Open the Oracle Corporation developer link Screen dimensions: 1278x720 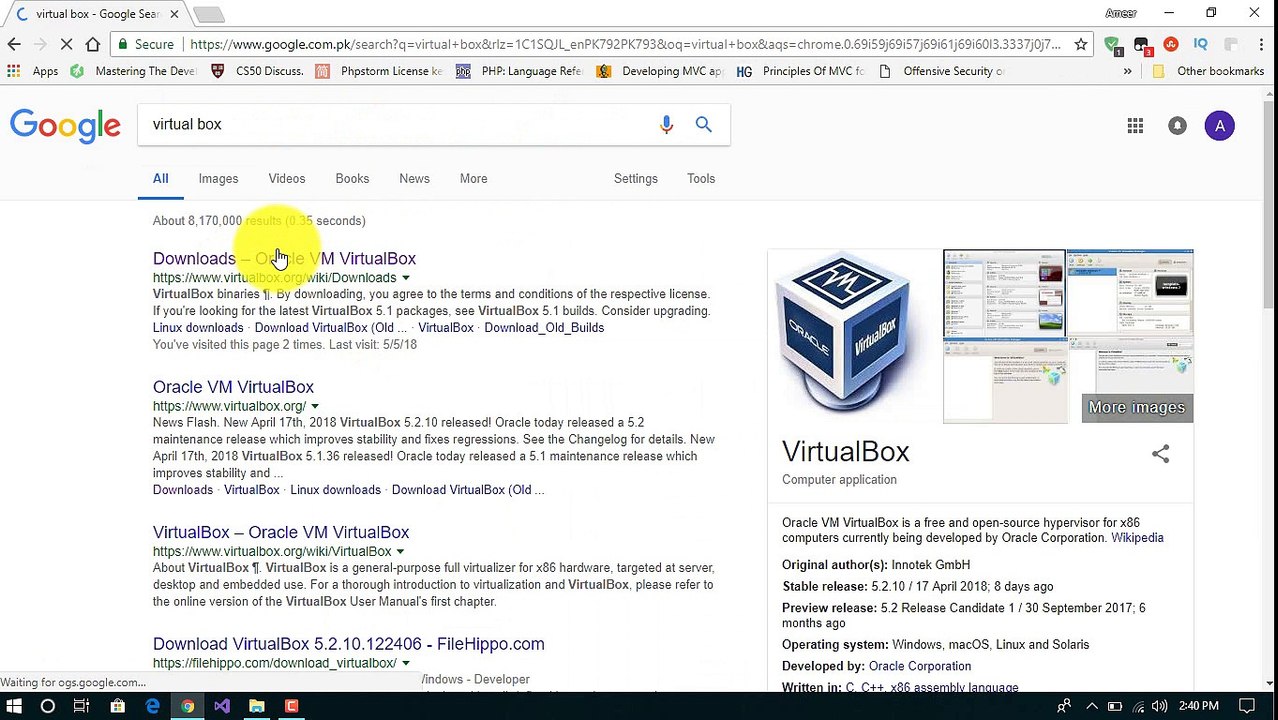click(x=920, y=666)
